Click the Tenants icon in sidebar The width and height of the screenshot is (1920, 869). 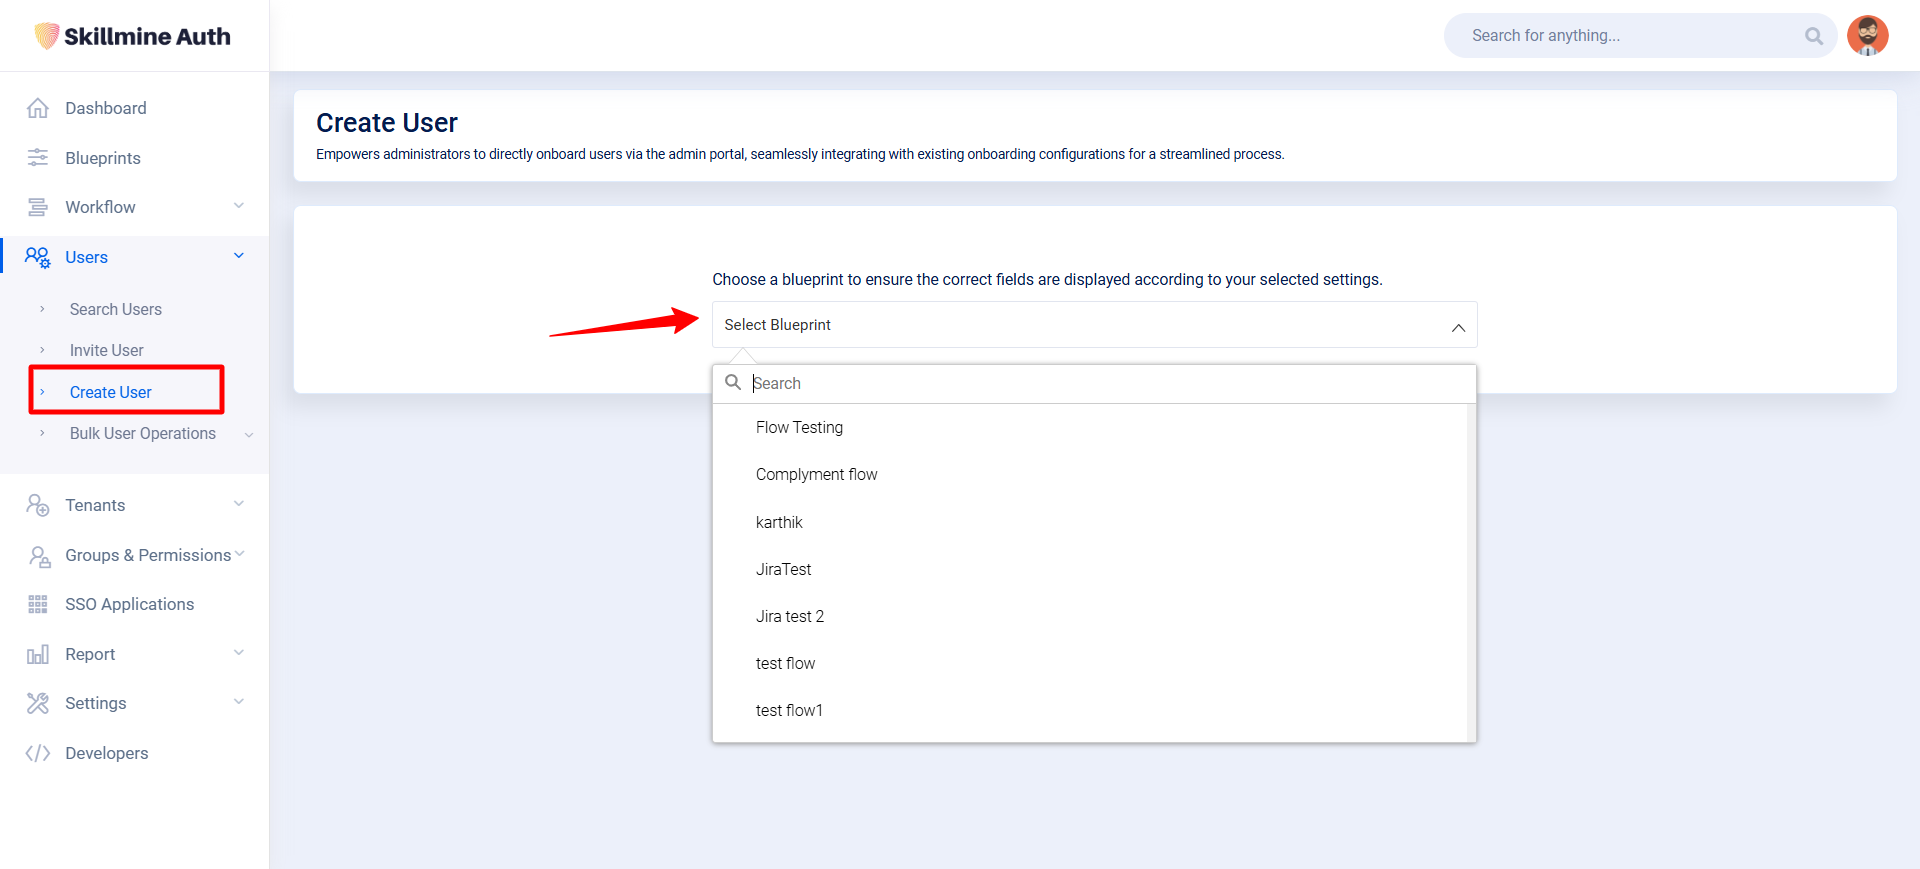tap(38, 505)
